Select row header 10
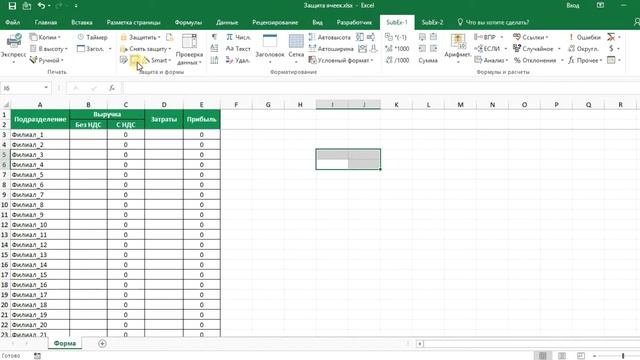 pyautogui.click(x=4, y=205)
